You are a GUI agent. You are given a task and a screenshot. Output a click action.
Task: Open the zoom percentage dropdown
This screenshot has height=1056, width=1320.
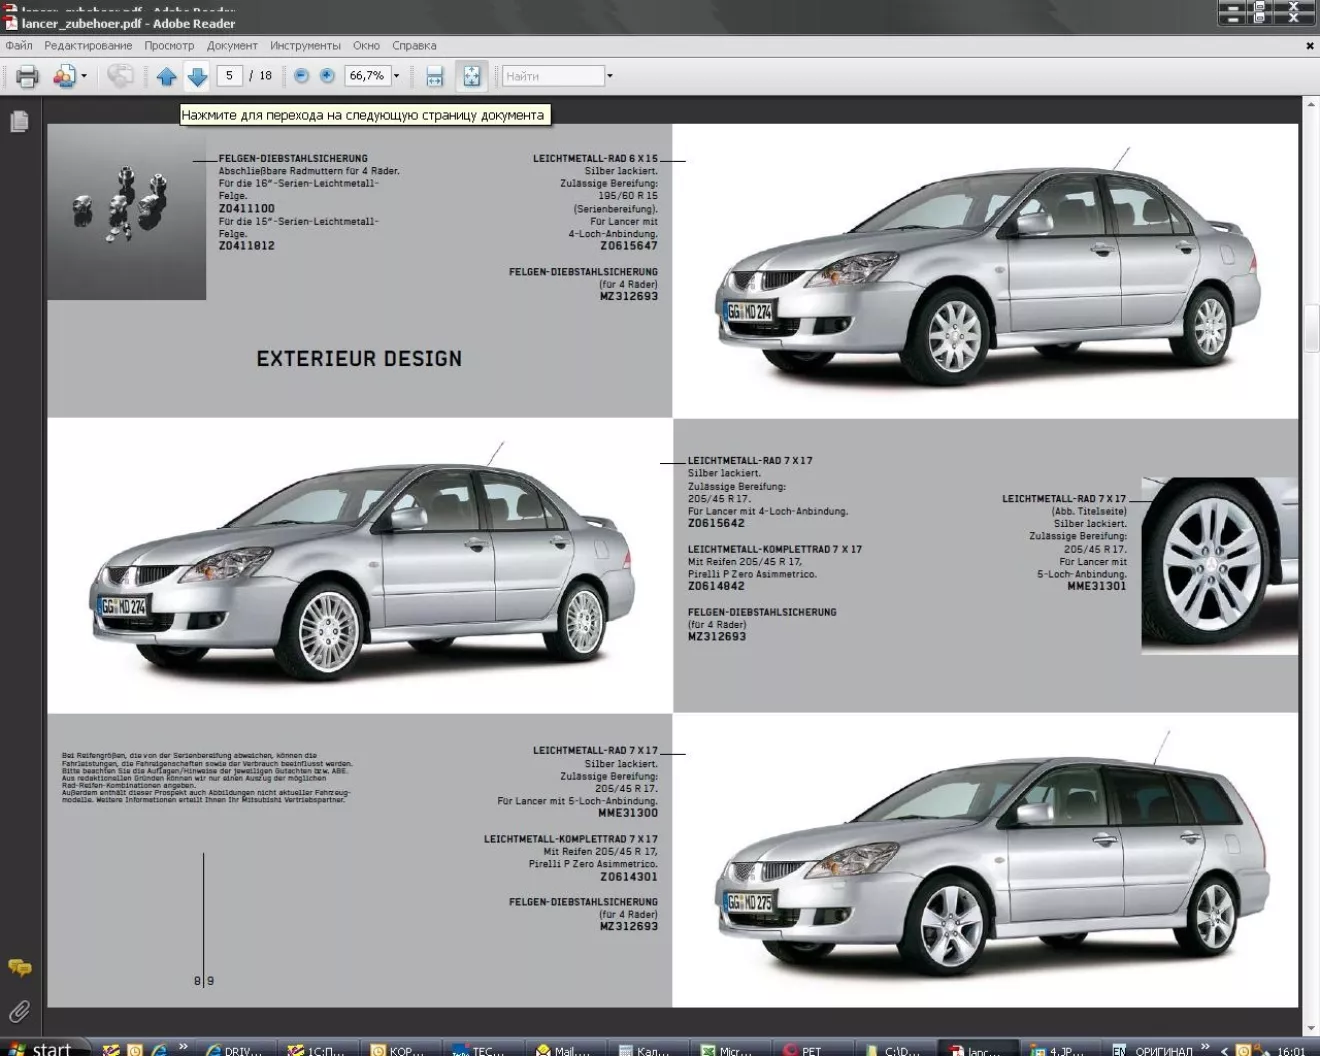click(x=396, y=76)
